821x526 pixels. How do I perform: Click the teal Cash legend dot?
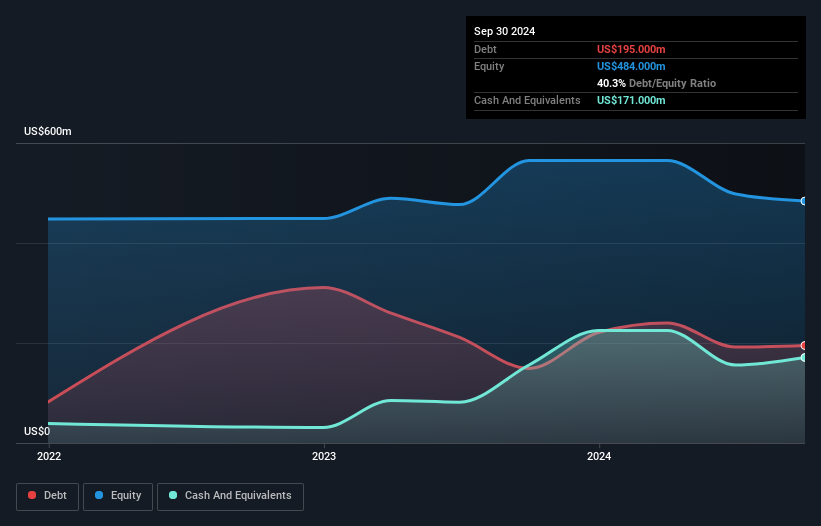(173, 495)
